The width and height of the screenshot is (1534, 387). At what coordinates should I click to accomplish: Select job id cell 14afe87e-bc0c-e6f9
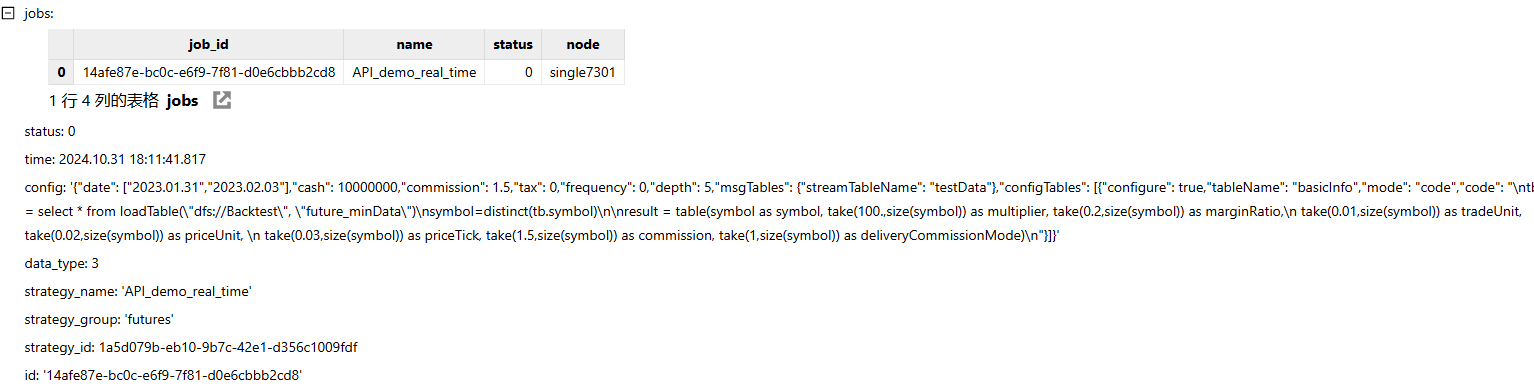coord(209,73)
